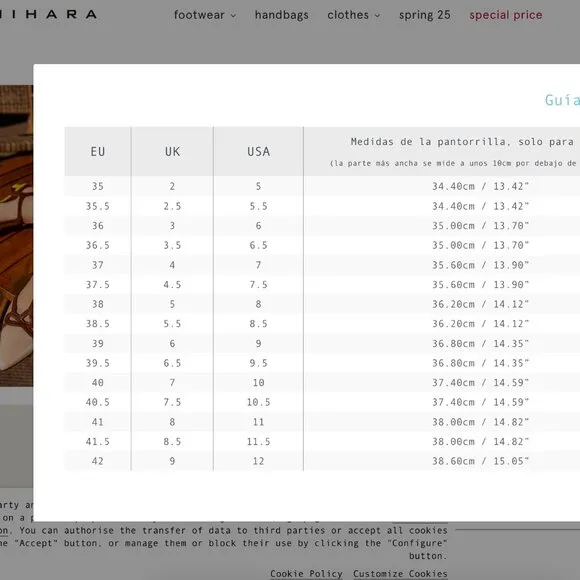This screenshot has width=580, height=580.
Task: Open the handbags menu item
Action: pyautogui.click(x=281, y=15)
